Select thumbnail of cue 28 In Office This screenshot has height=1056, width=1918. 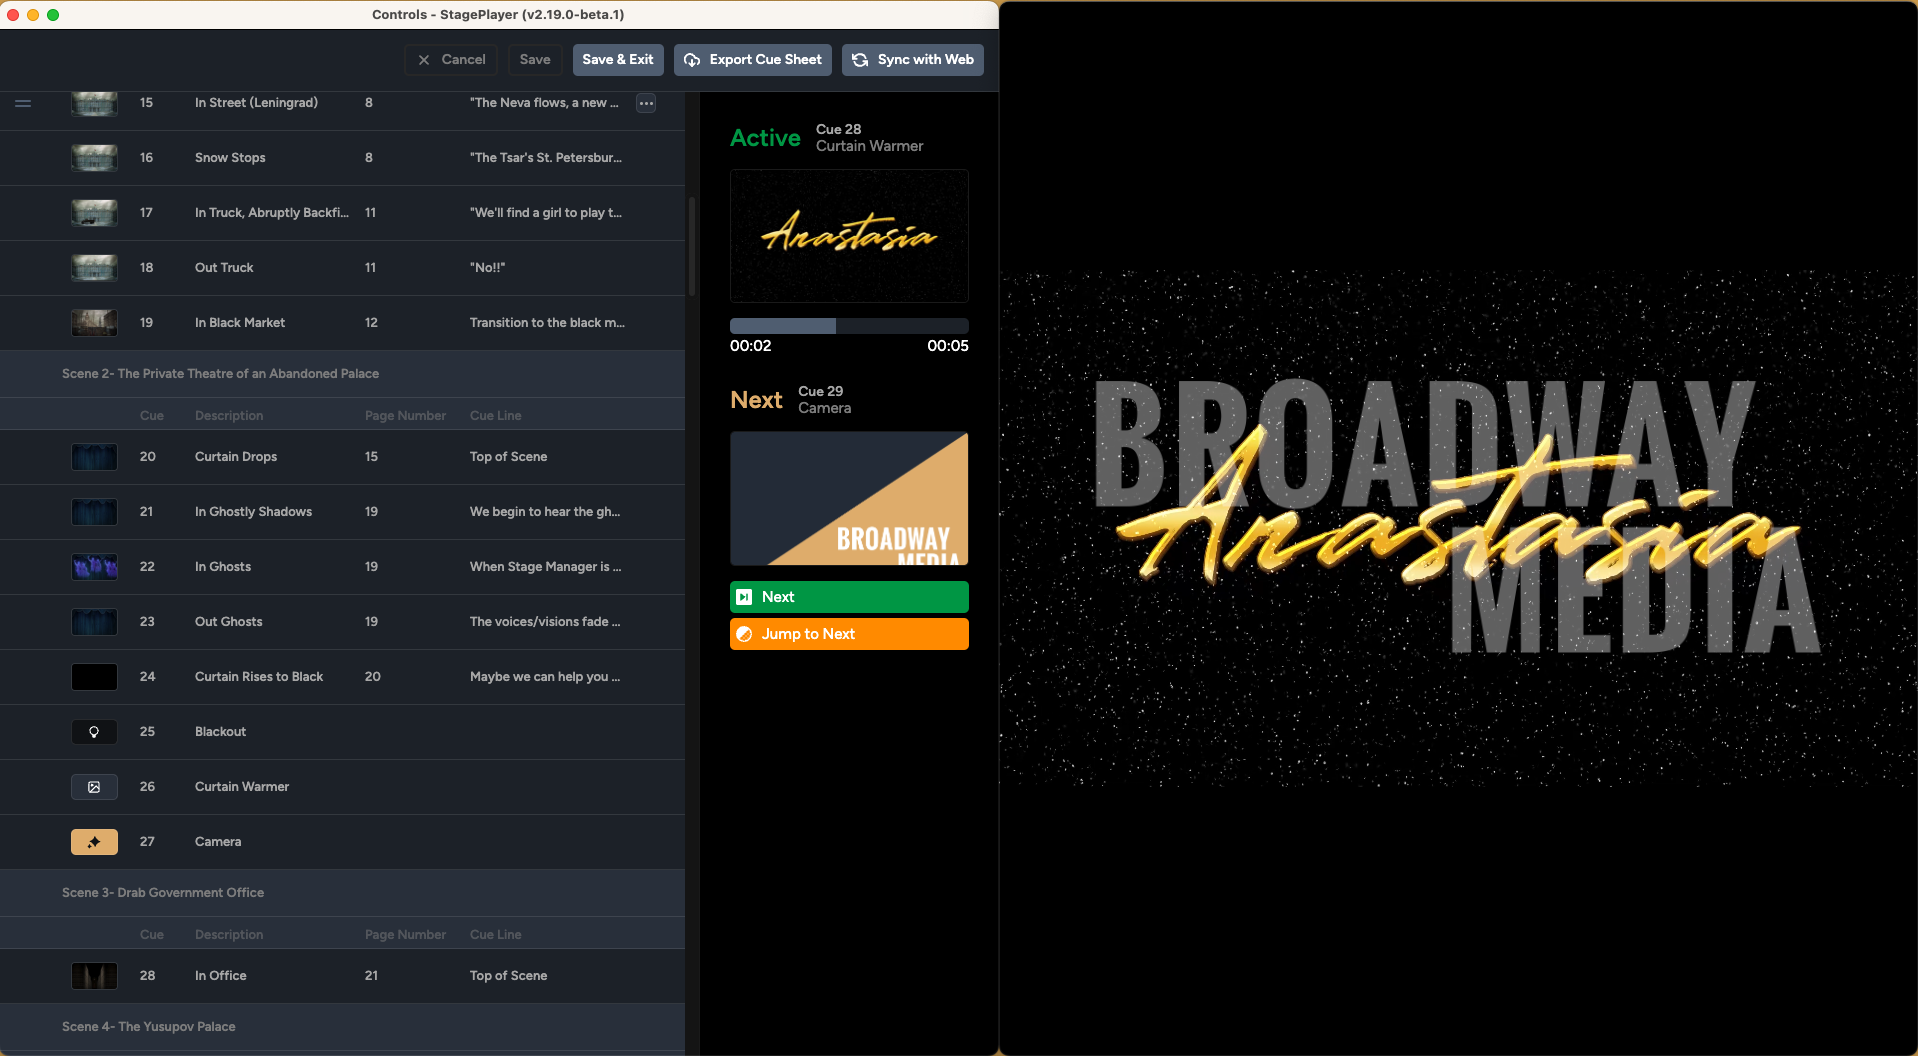click(x=94, y=976)
